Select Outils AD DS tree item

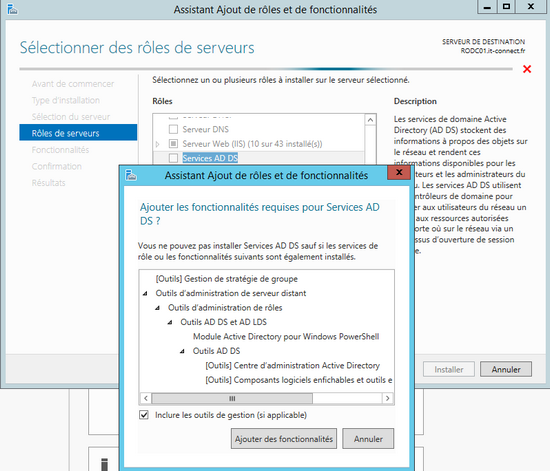[x=216, y=351]
